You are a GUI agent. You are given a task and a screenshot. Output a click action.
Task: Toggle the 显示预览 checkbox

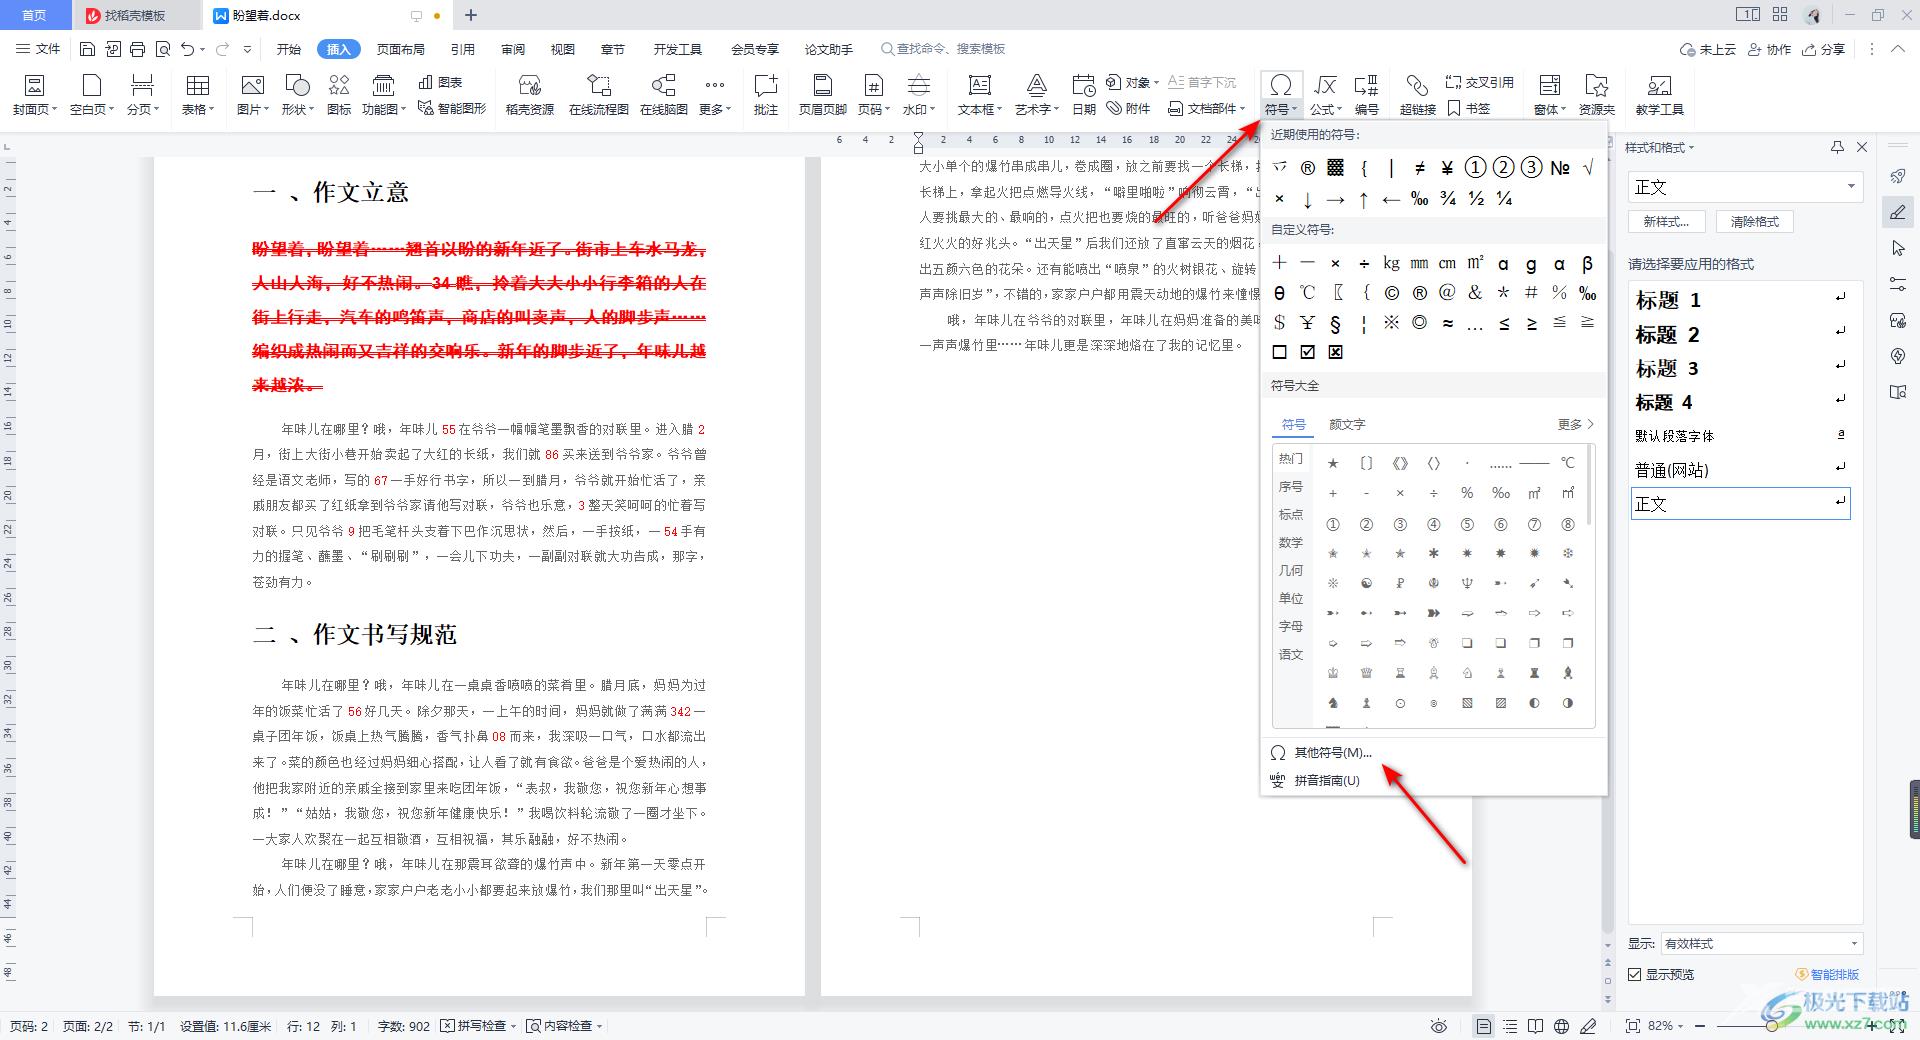[1635, 974]
